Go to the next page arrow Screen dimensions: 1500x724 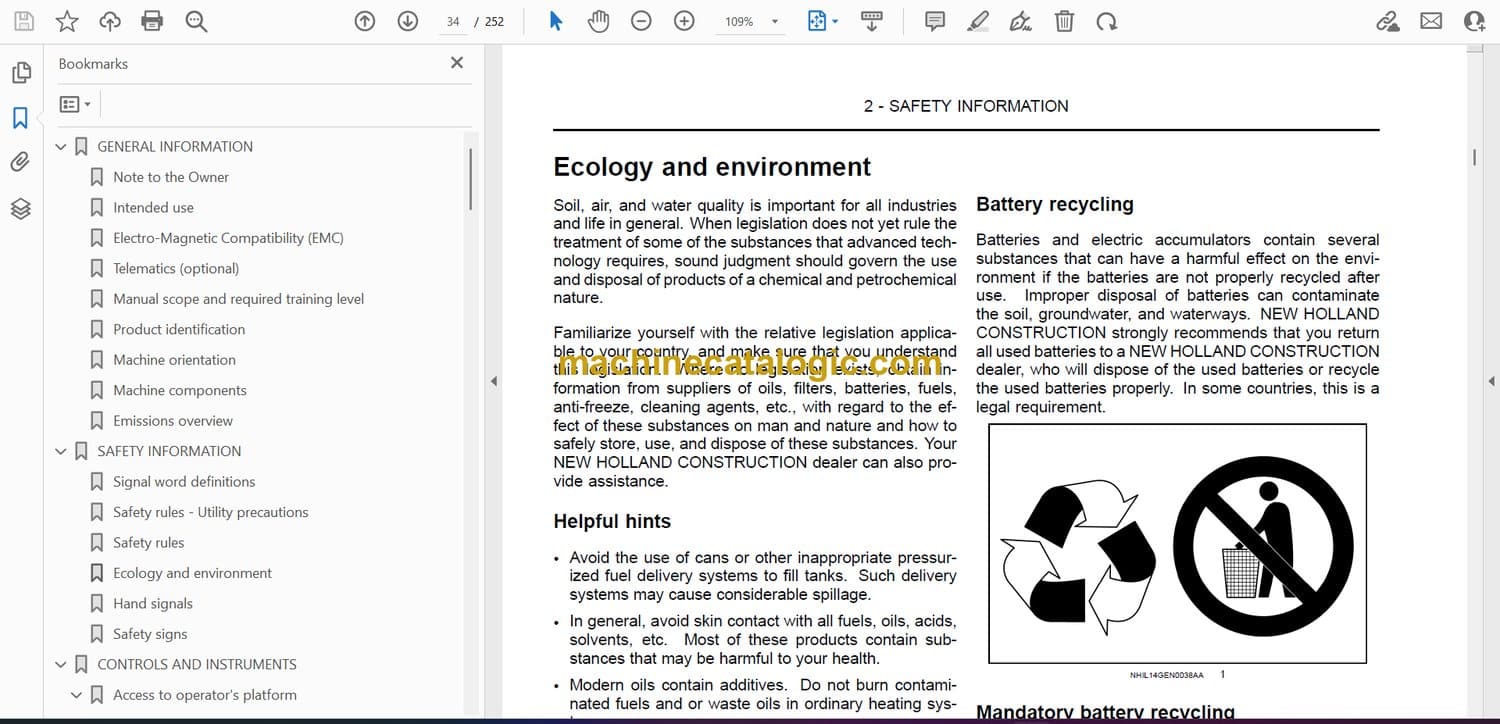[407, 21]
